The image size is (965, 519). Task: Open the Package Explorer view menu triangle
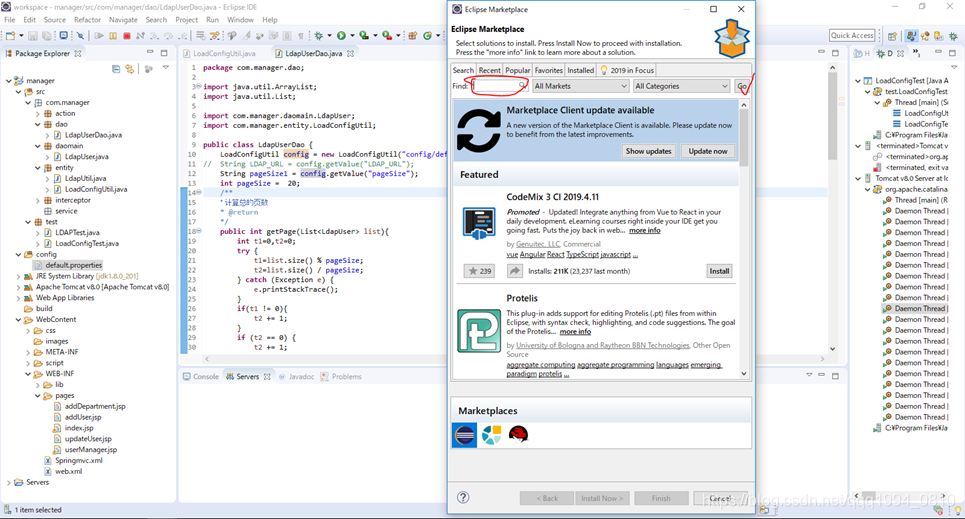(x=166, y=68)
